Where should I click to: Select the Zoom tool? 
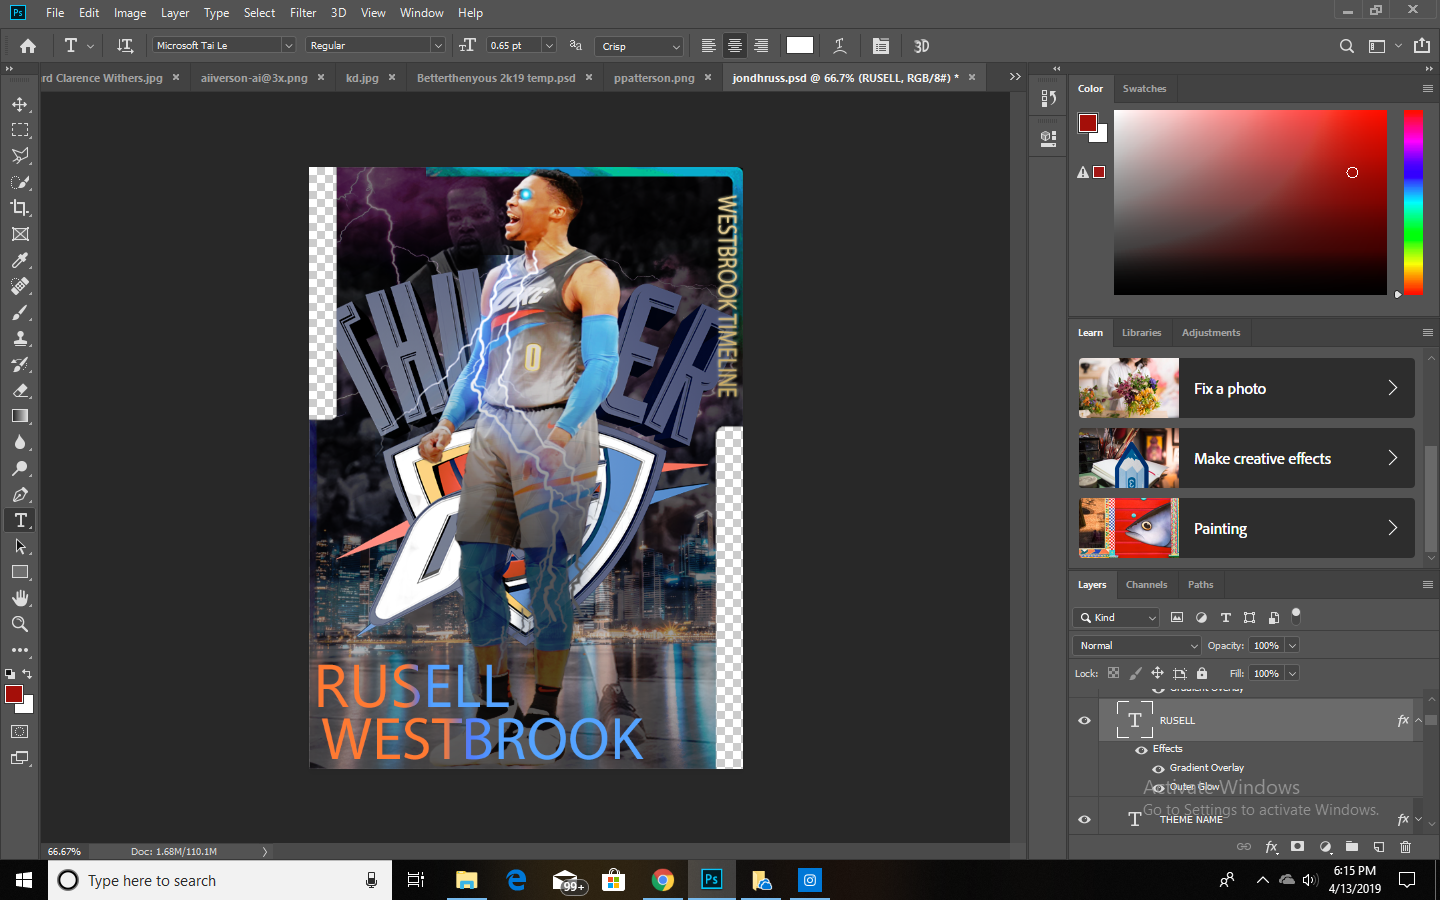coord(20,624)
